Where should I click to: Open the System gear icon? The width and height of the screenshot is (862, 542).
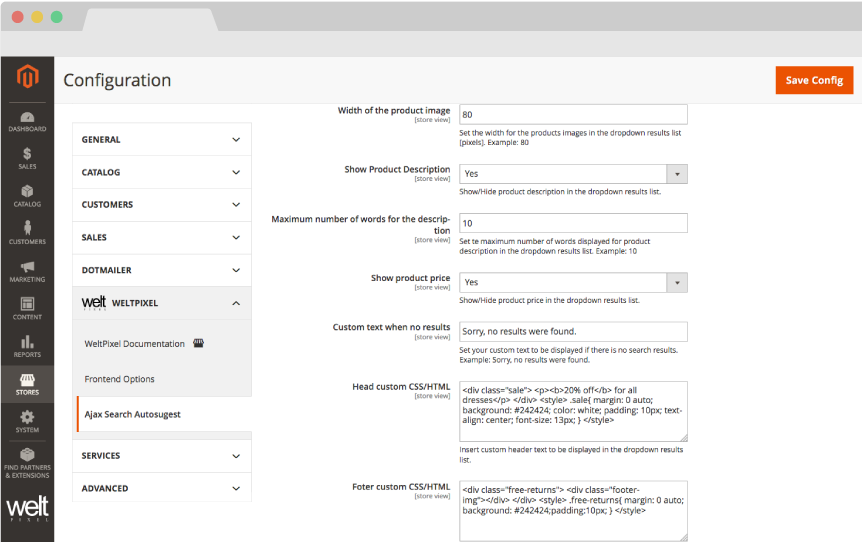[x=27, y=420]
